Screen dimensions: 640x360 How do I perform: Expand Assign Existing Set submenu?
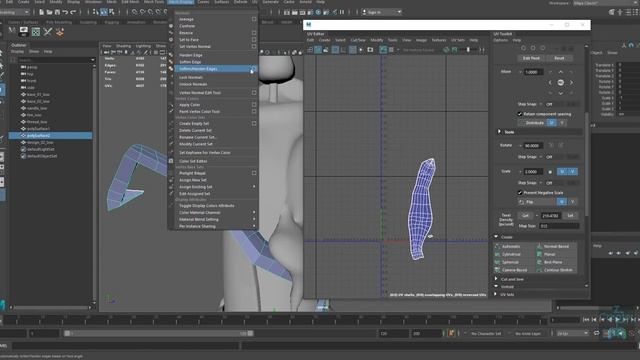pos(254,187)
